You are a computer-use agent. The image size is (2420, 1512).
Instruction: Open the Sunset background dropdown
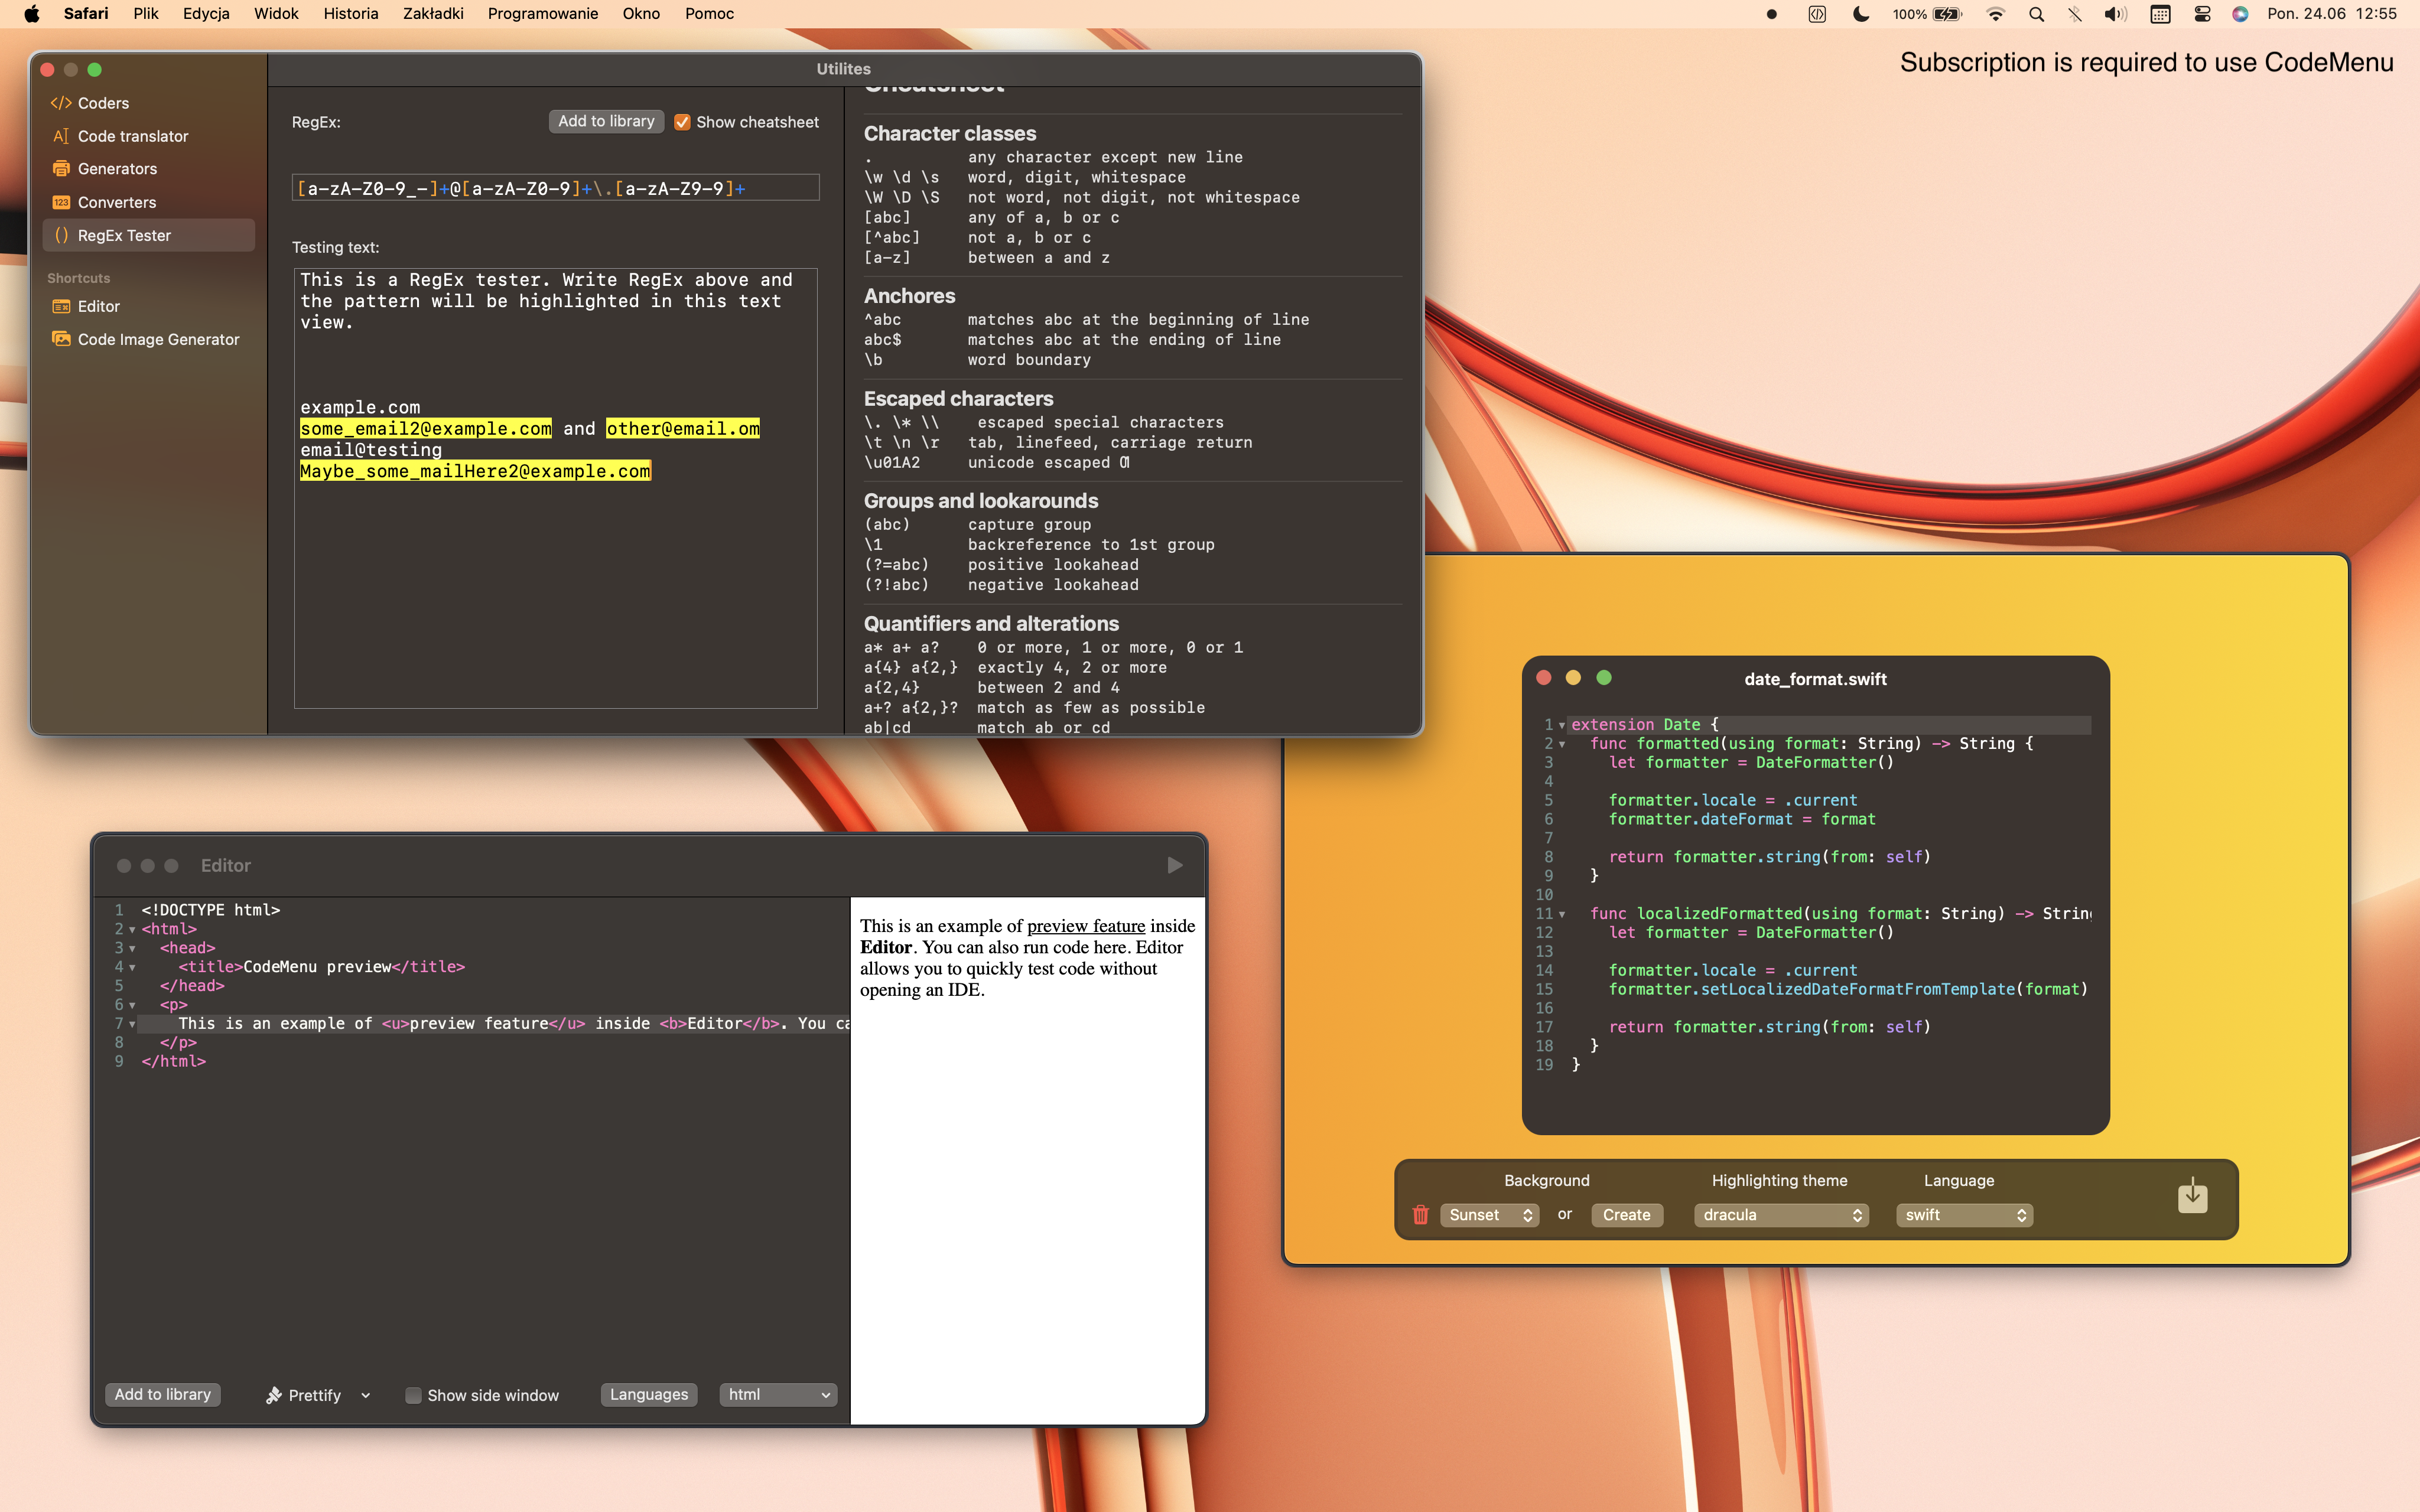click(x=1489, y=1215)
